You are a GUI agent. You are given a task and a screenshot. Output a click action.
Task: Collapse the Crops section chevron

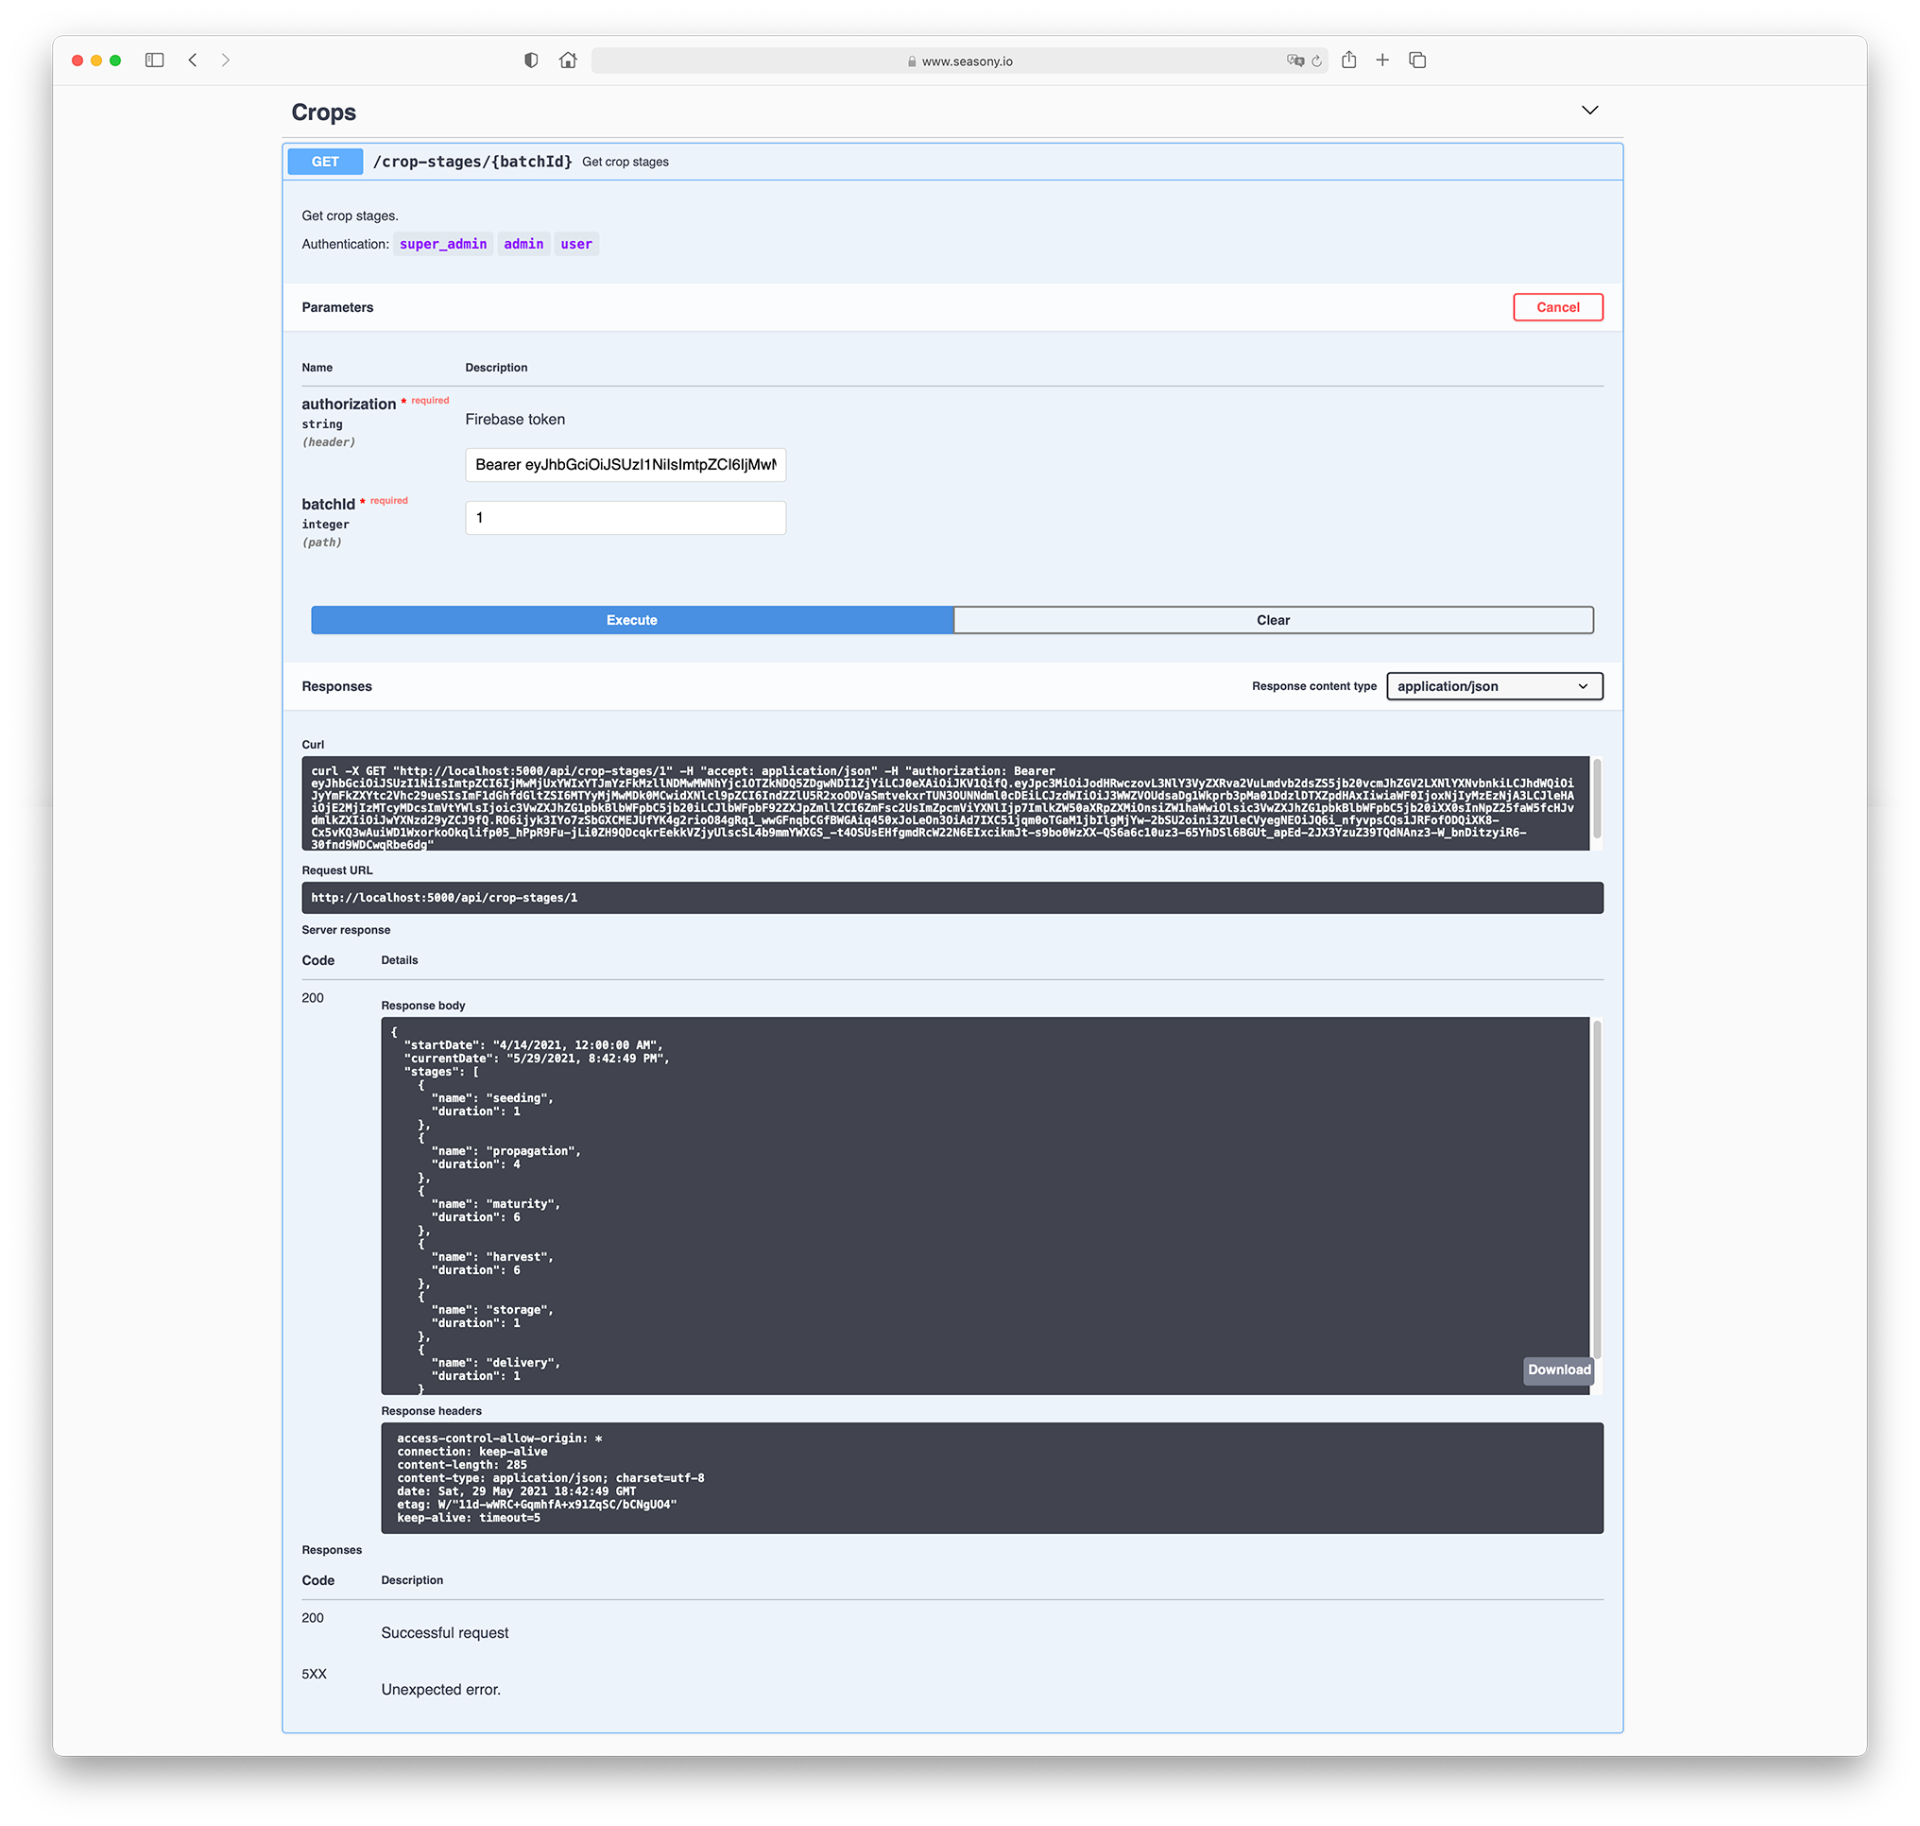pyautogui.click(x=1589, y=110)
